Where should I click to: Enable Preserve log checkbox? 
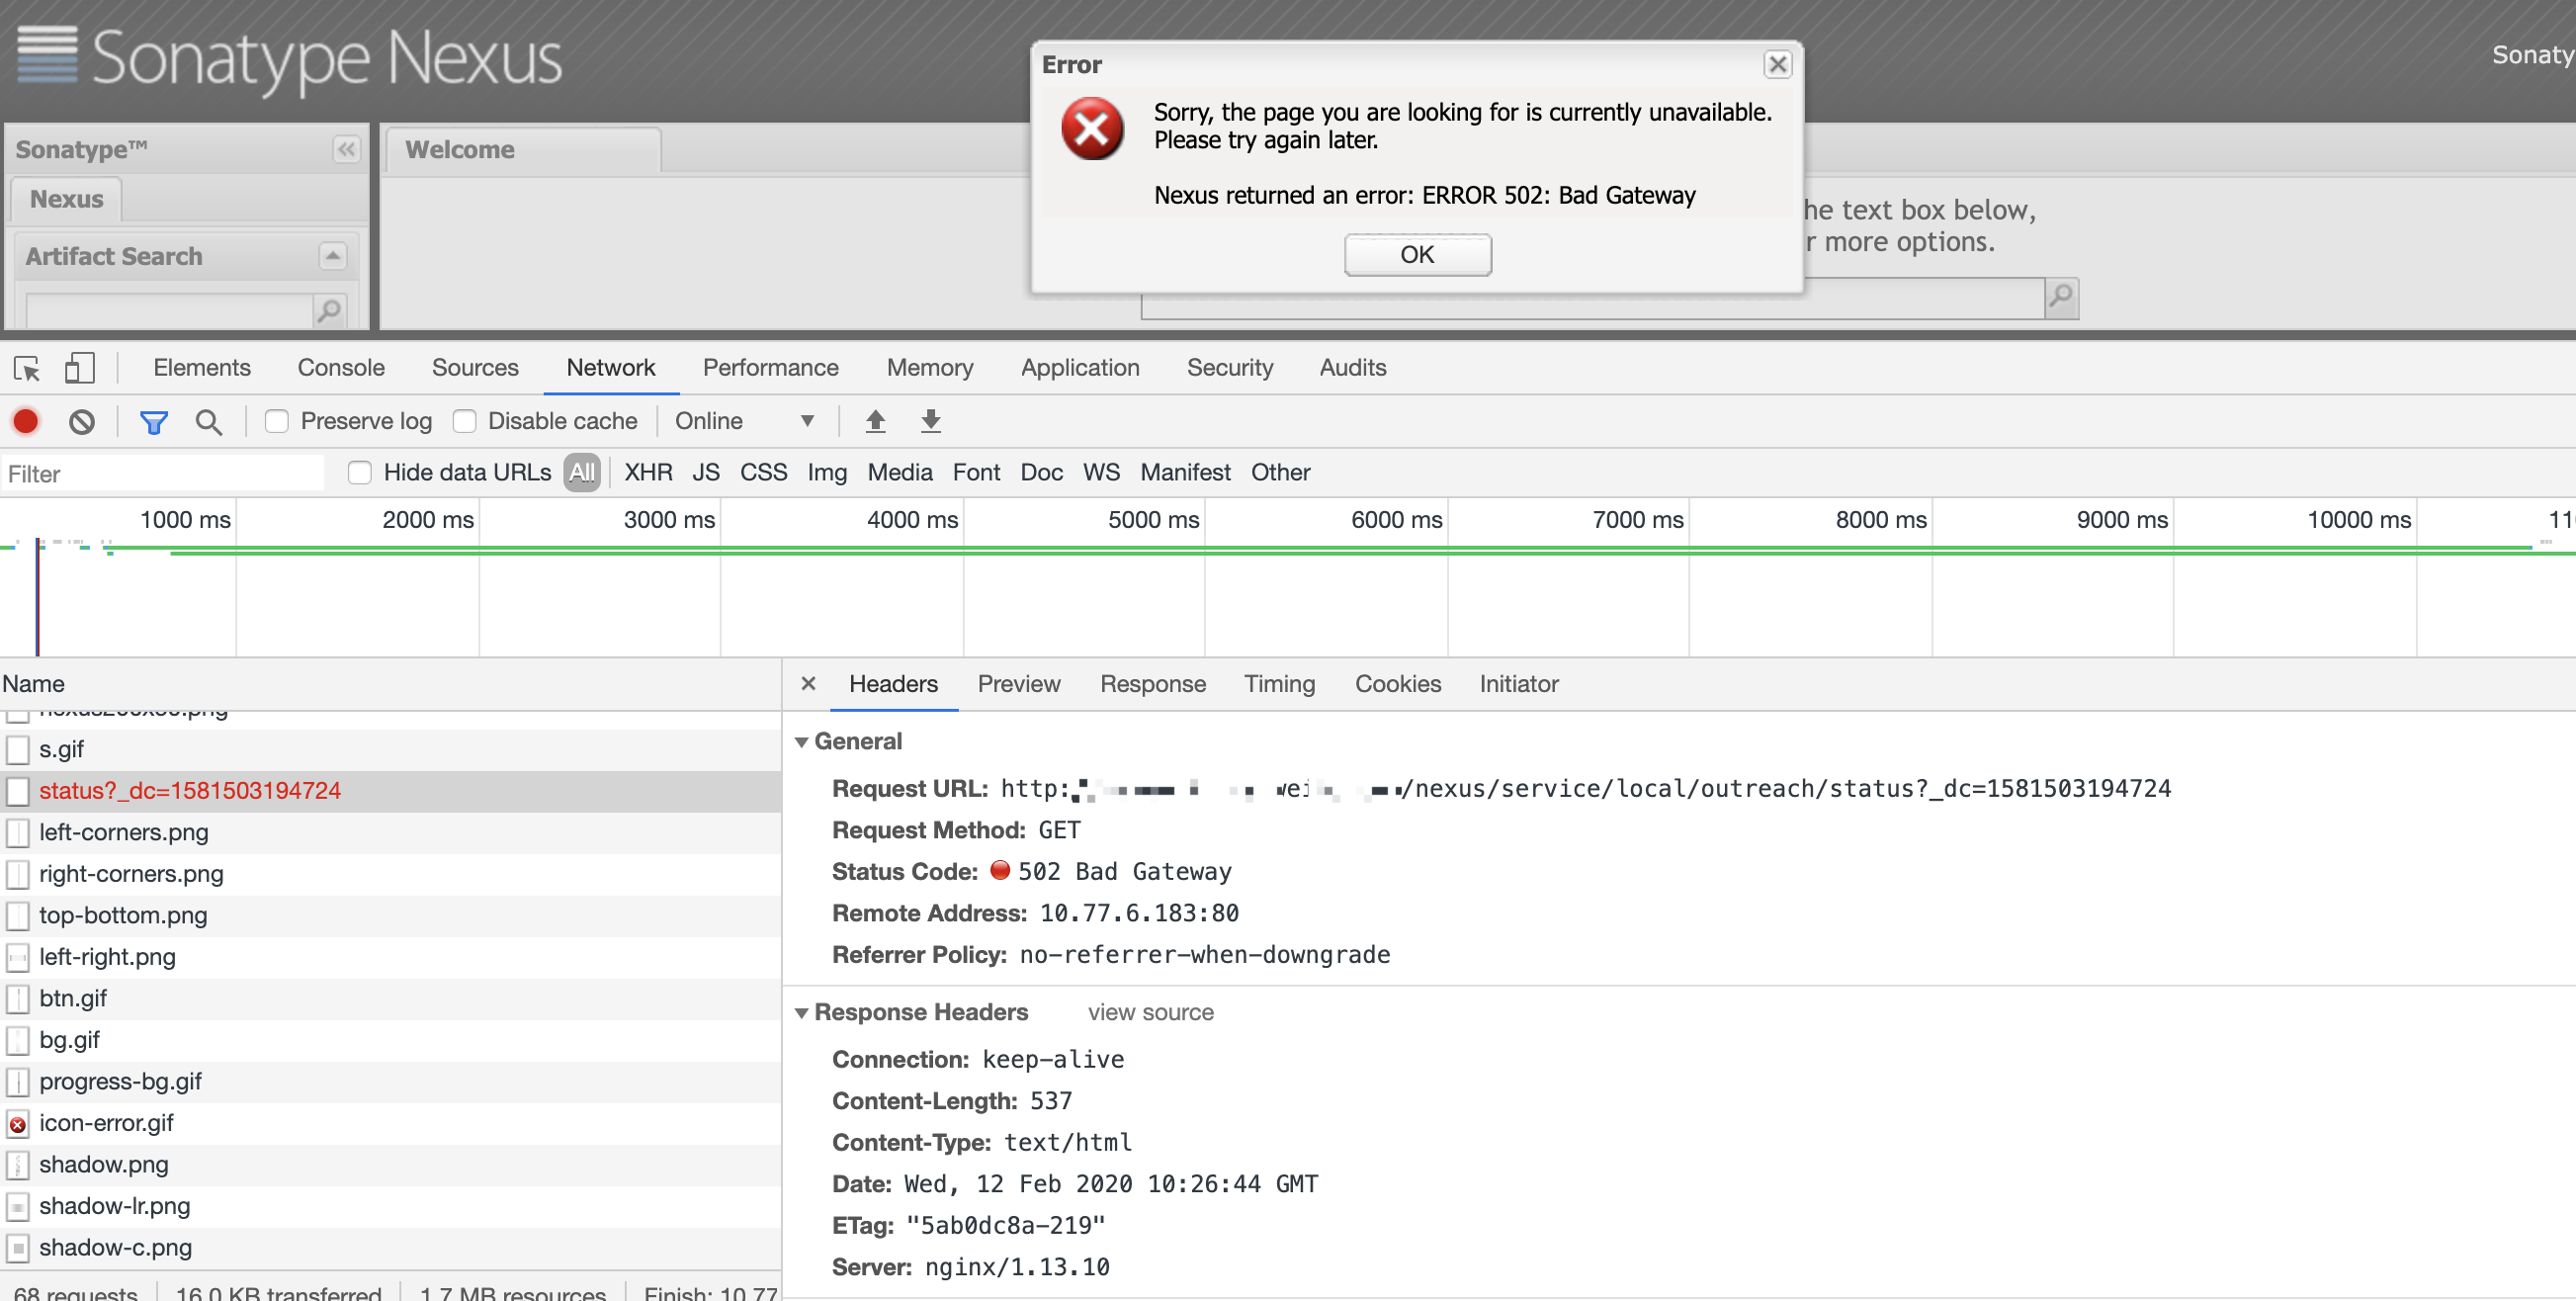pos(277,421)
